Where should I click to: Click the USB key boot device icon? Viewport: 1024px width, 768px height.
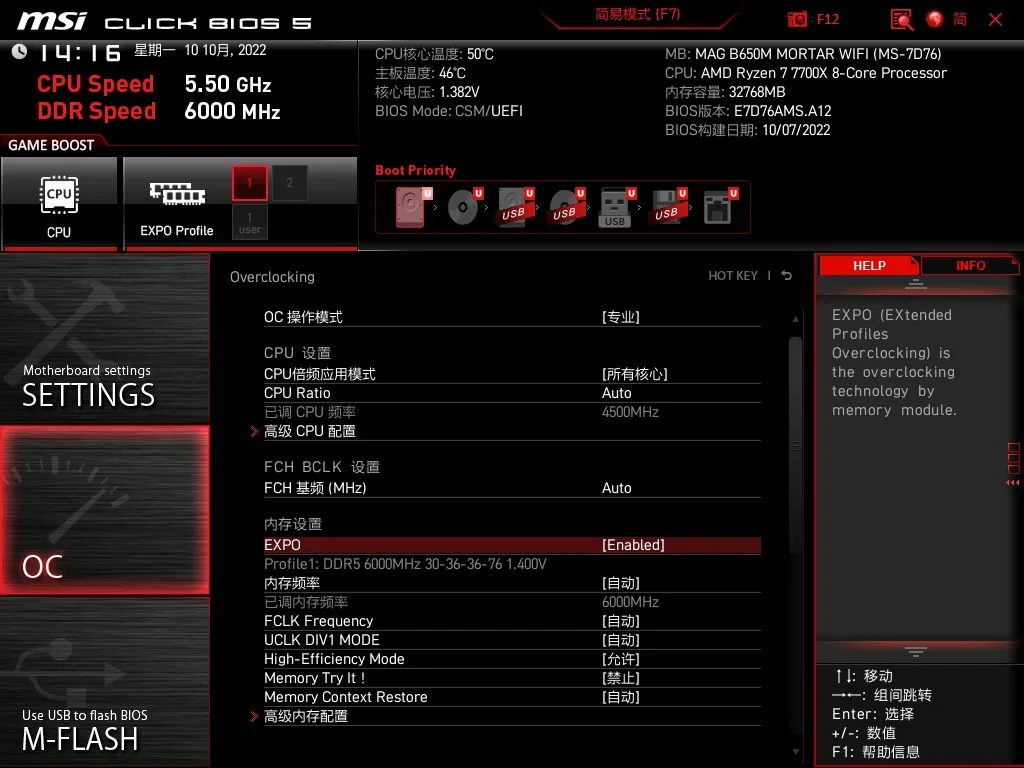click(616, 207)
